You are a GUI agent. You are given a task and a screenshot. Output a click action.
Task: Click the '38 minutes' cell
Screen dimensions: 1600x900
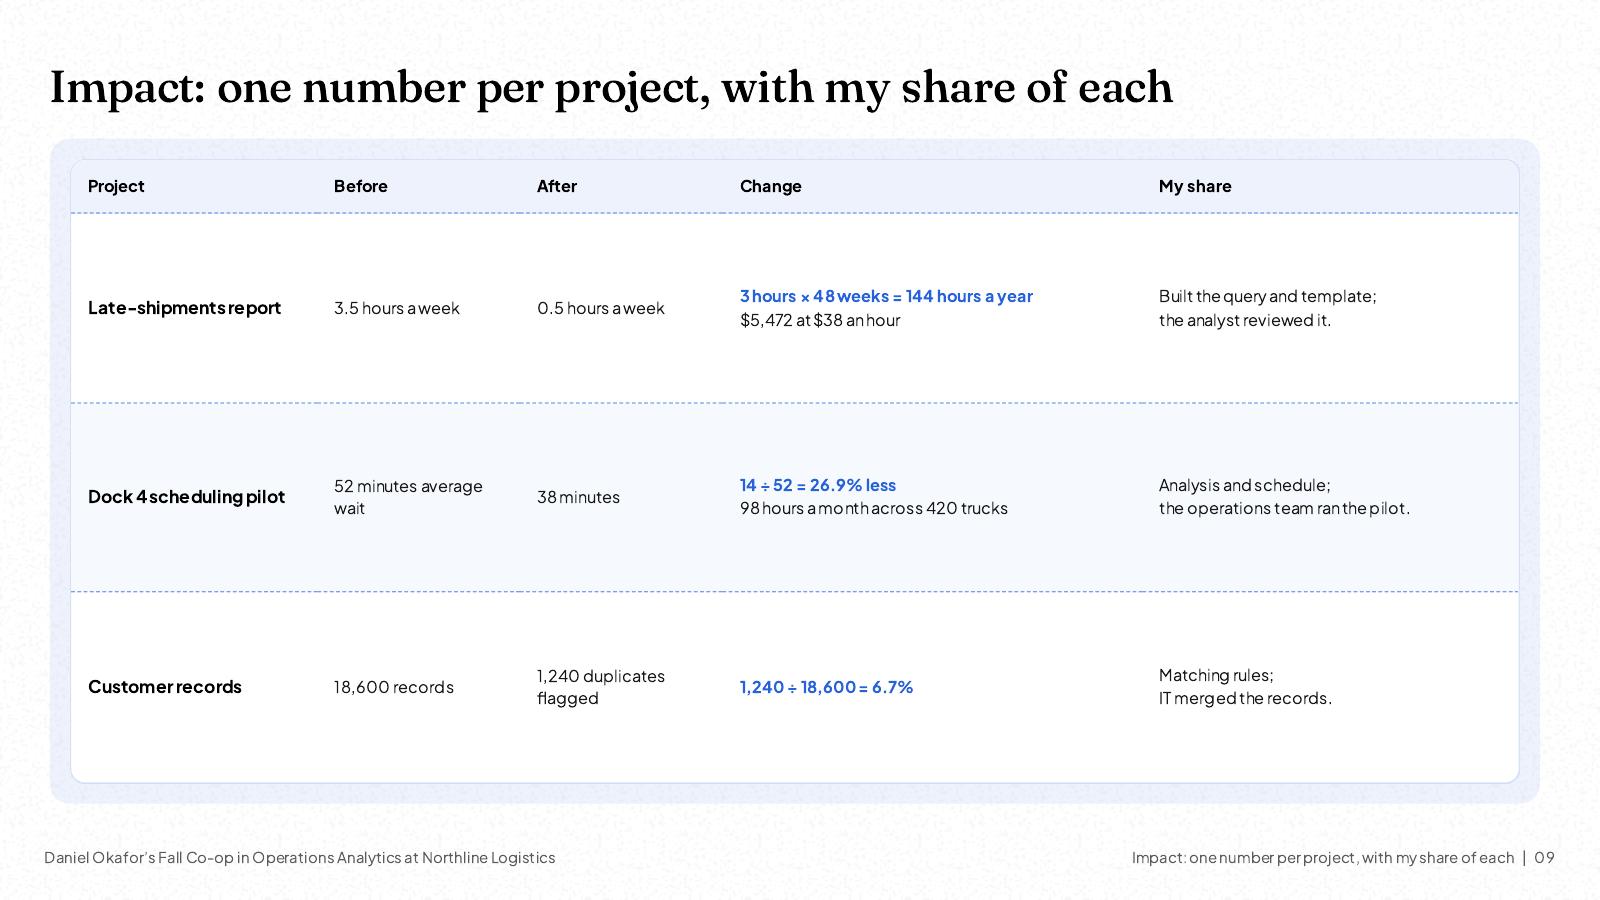(578, 497)
